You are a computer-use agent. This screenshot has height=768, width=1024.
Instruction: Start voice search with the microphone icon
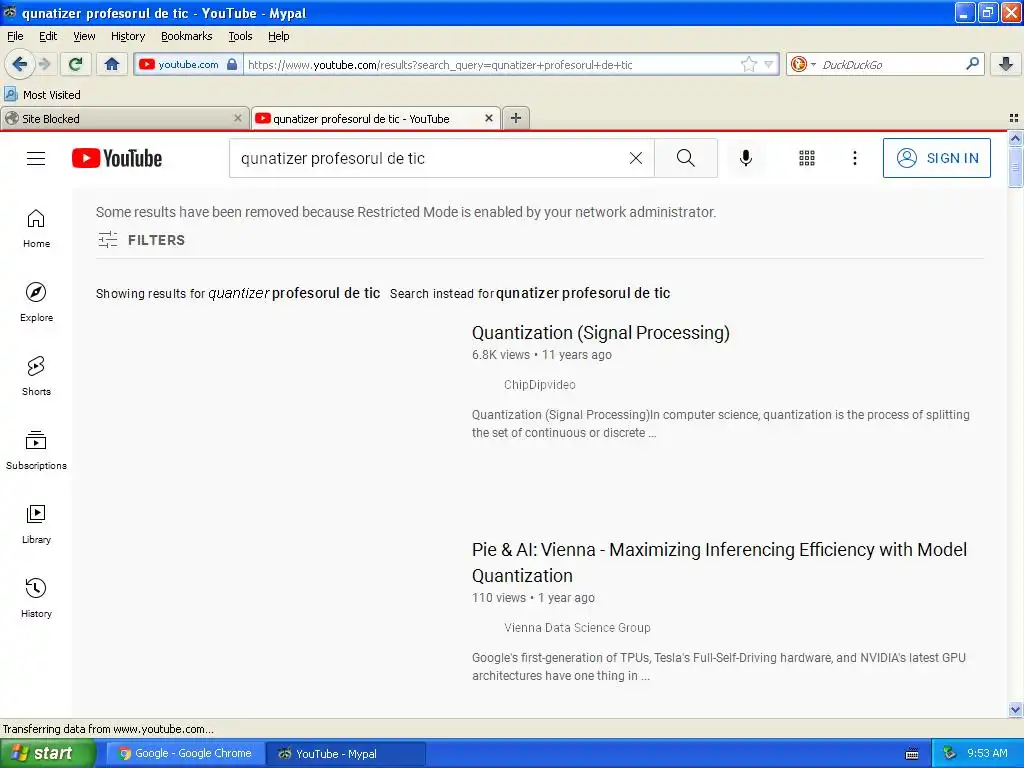coord(746,158)
